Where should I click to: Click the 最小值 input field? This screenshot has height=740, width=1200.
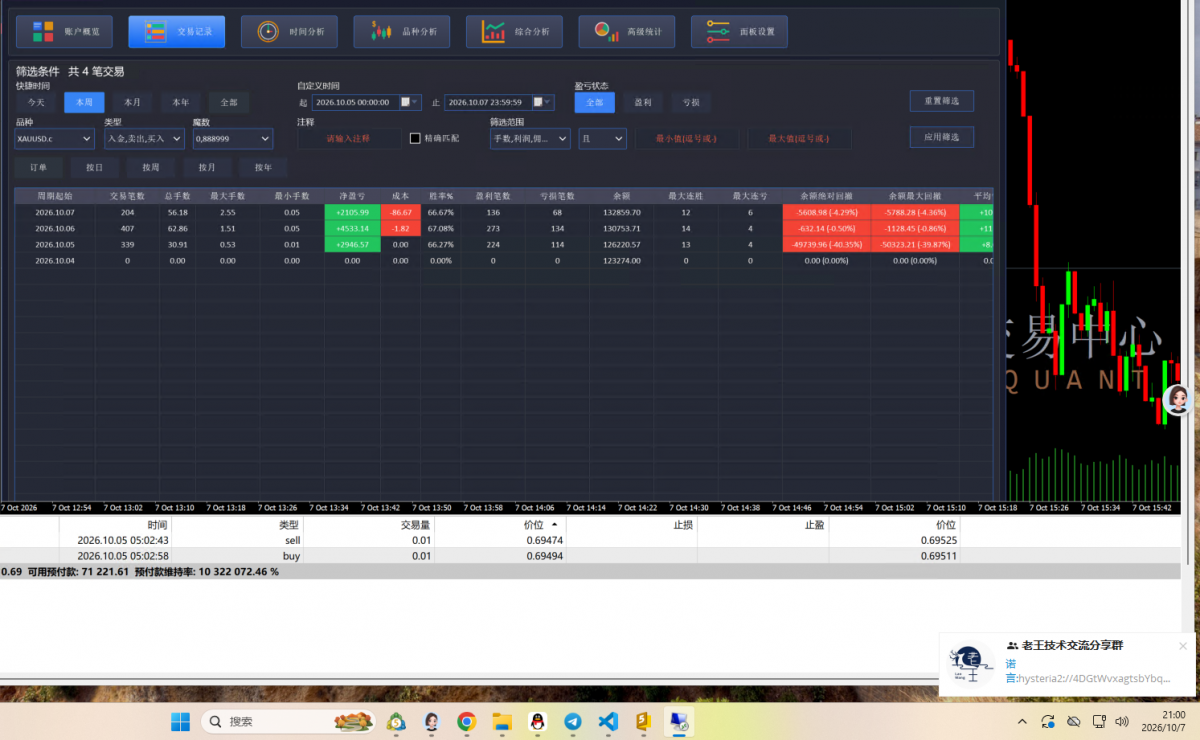(x=687, y=138)
